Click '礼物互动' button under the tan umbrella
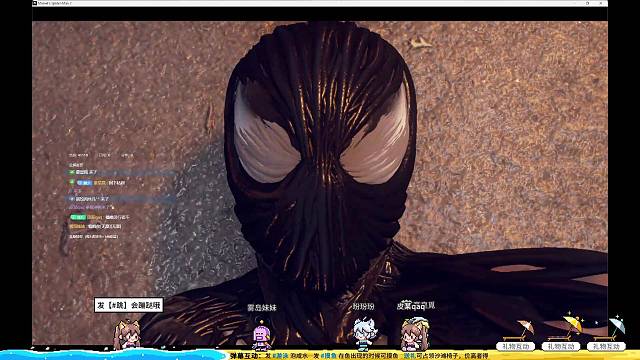 click(516, 347)
